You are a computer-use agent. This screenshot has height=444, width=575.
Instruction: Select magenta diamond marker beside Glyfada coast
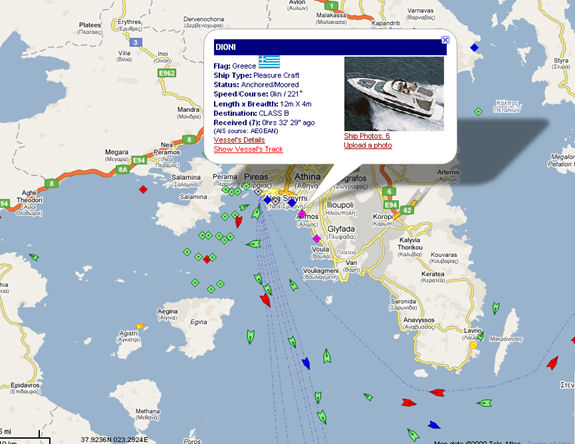(316, 239)
